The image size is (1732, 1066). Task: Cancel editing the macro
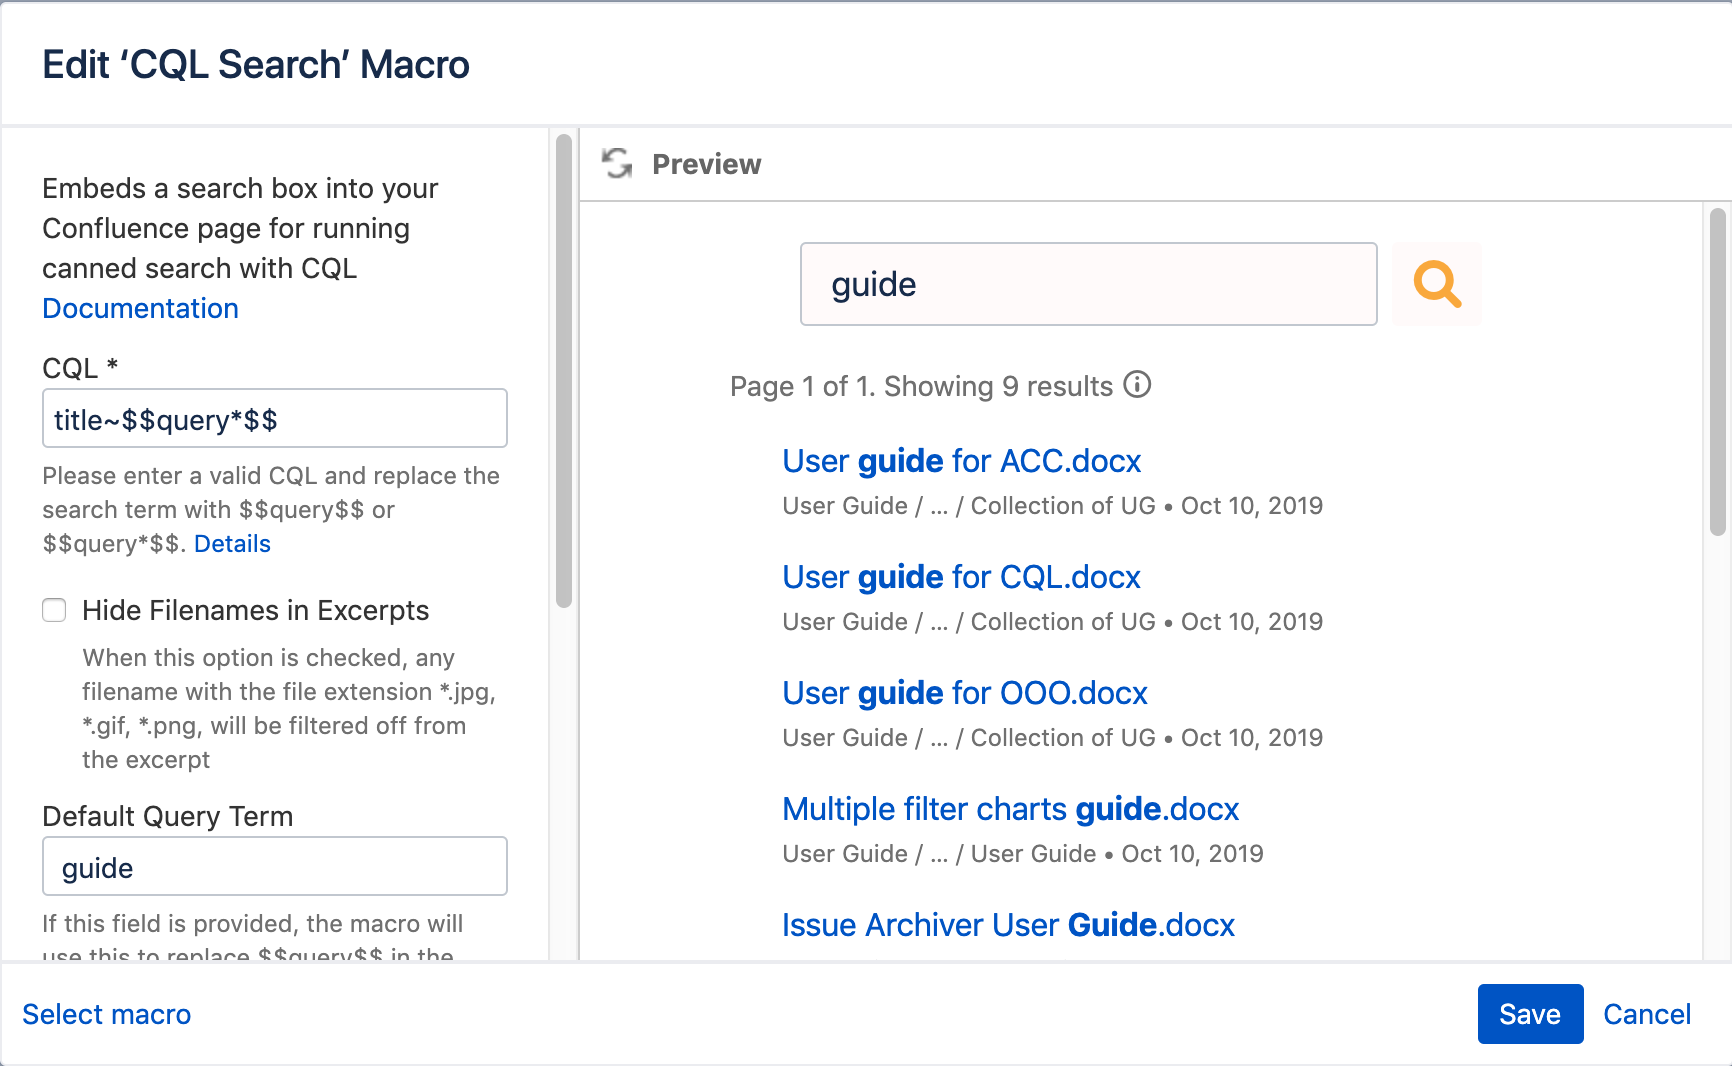[x=1647, y=1014]
